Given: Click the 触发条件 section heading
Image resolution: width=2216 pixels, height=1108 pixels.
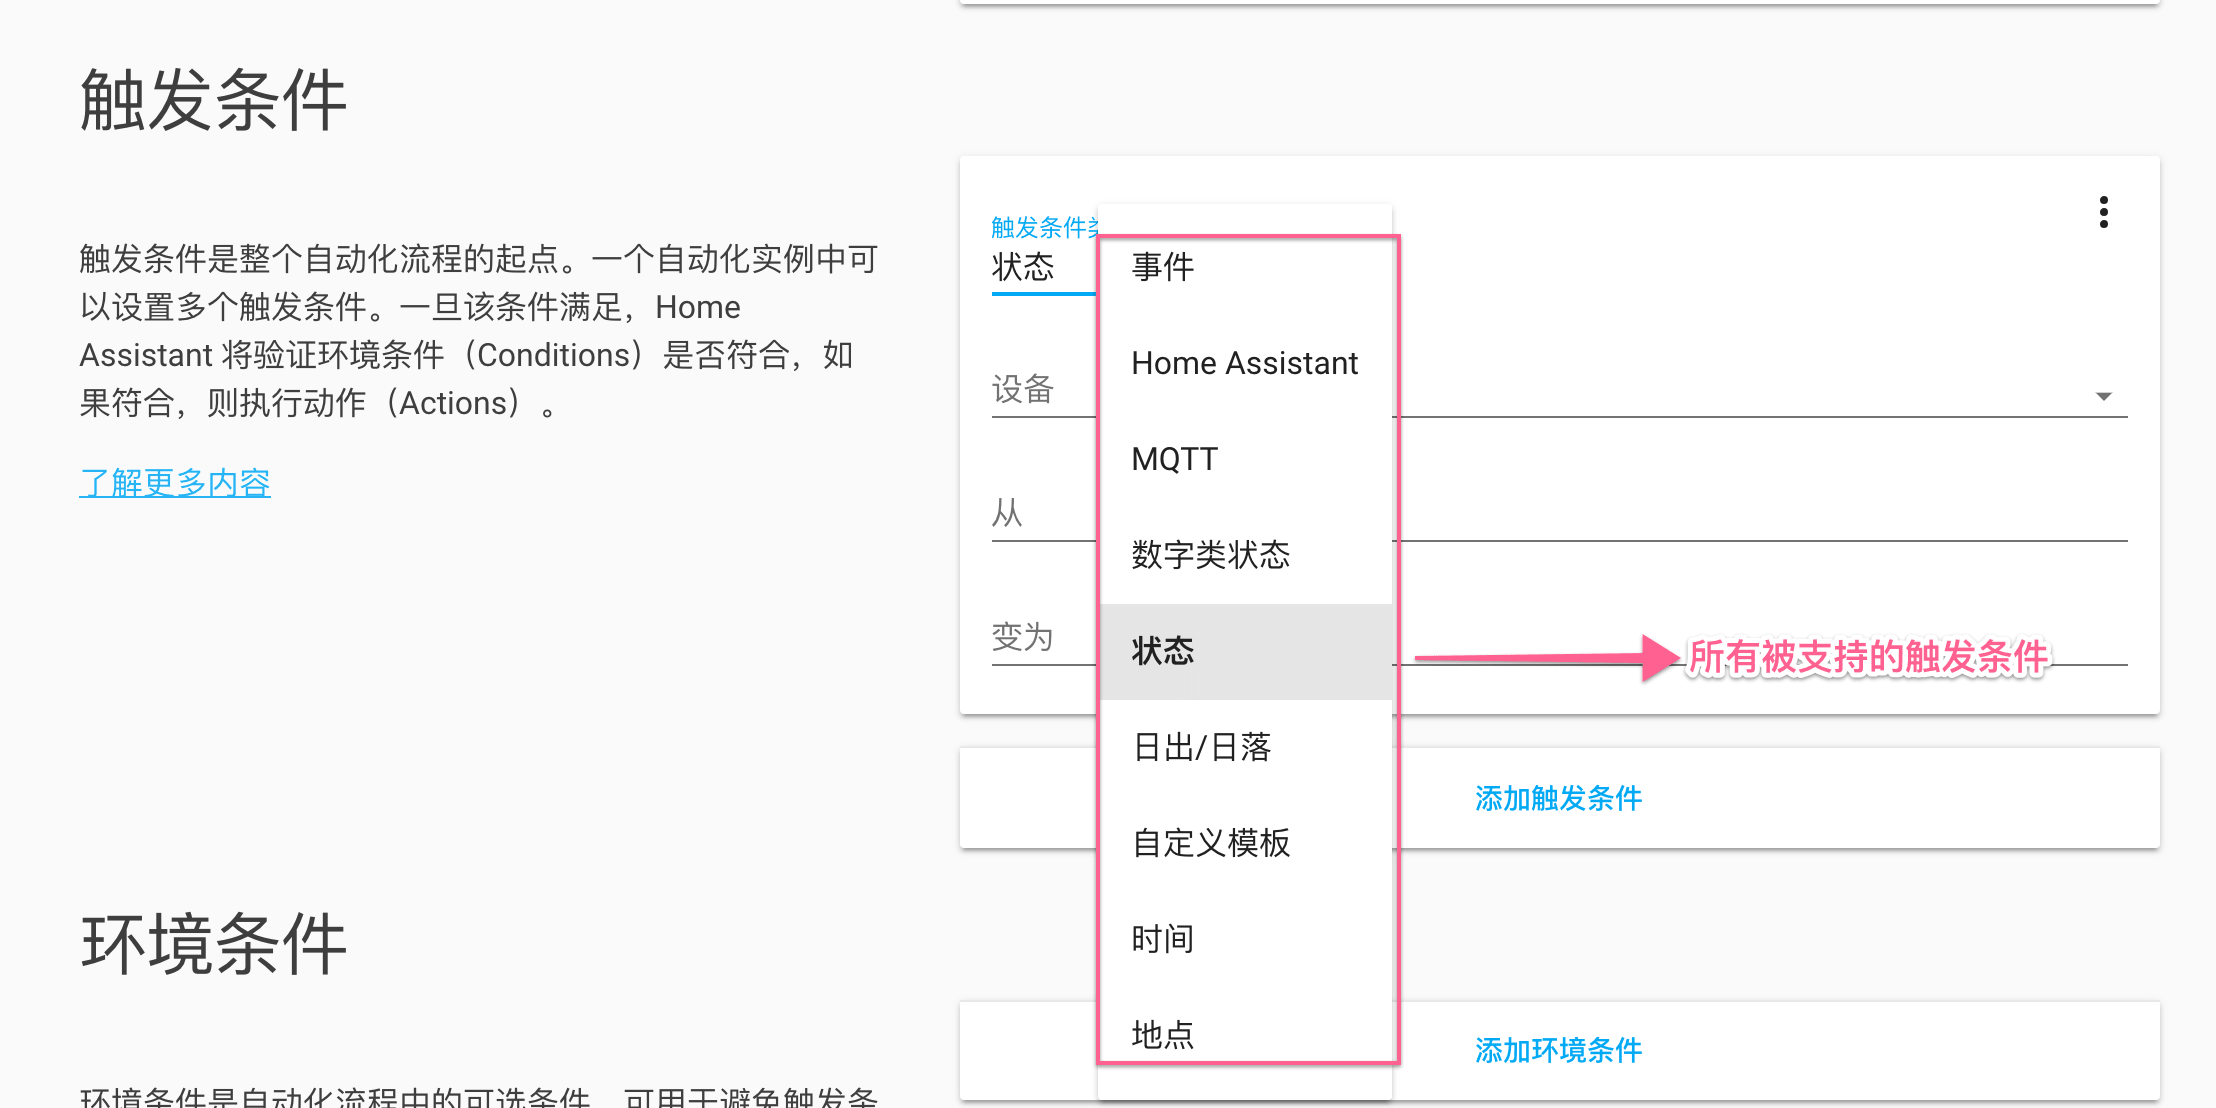Looking at the screenshot, I should 213,101.
